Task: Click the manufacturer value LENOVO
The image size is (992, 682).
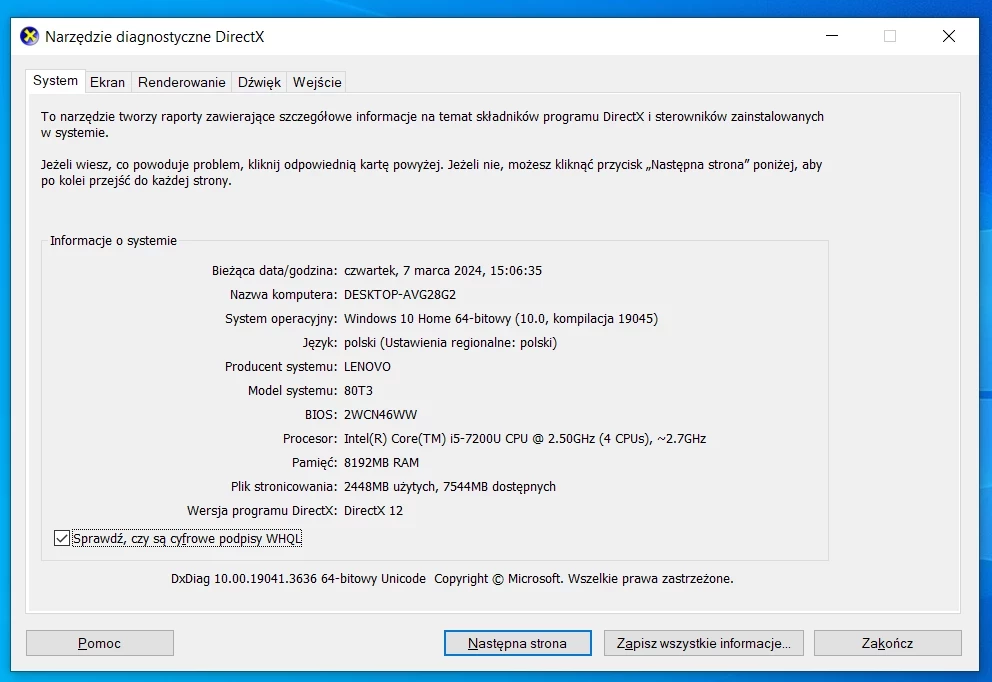Action: (x=368, y=367)
